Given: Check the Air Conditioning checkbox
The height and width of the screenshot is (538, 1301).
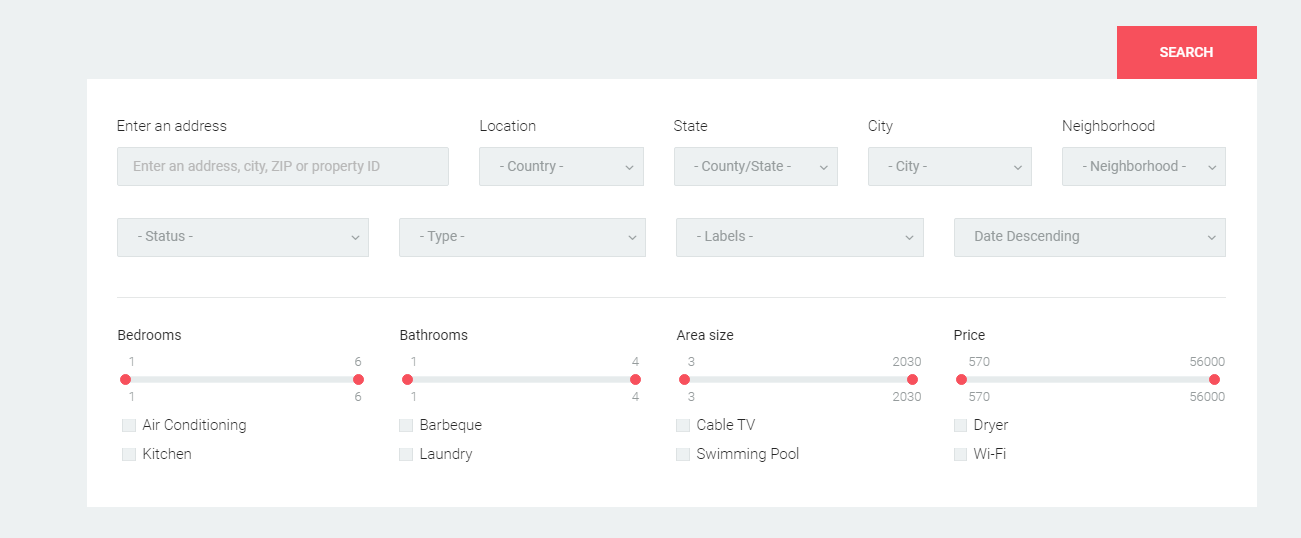Looking at the screenshot, I should click(129, 425).
